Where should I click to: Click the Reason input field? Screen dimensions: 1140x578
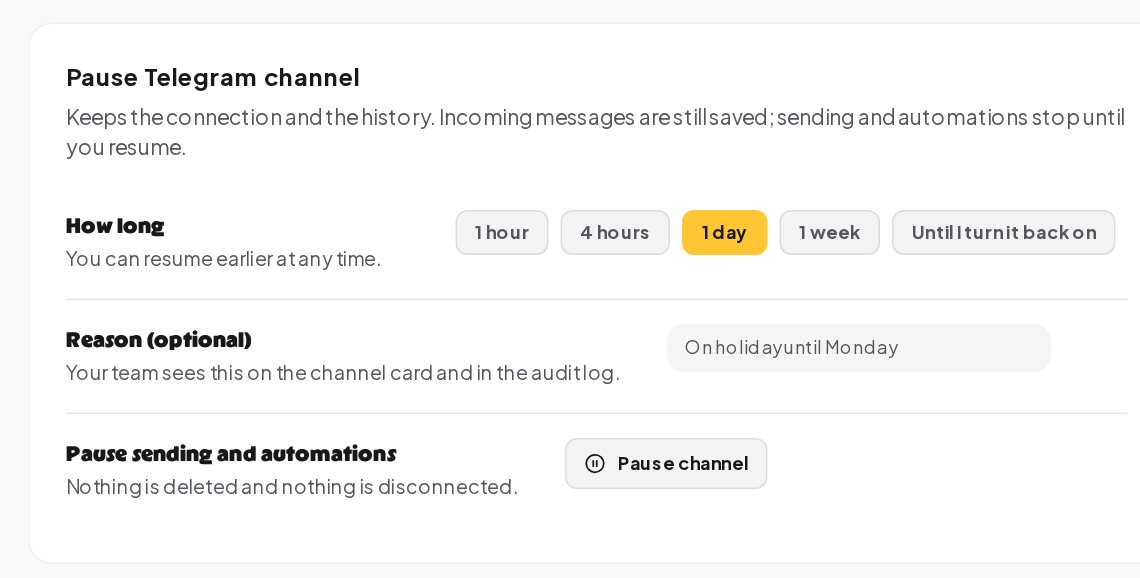859,348
